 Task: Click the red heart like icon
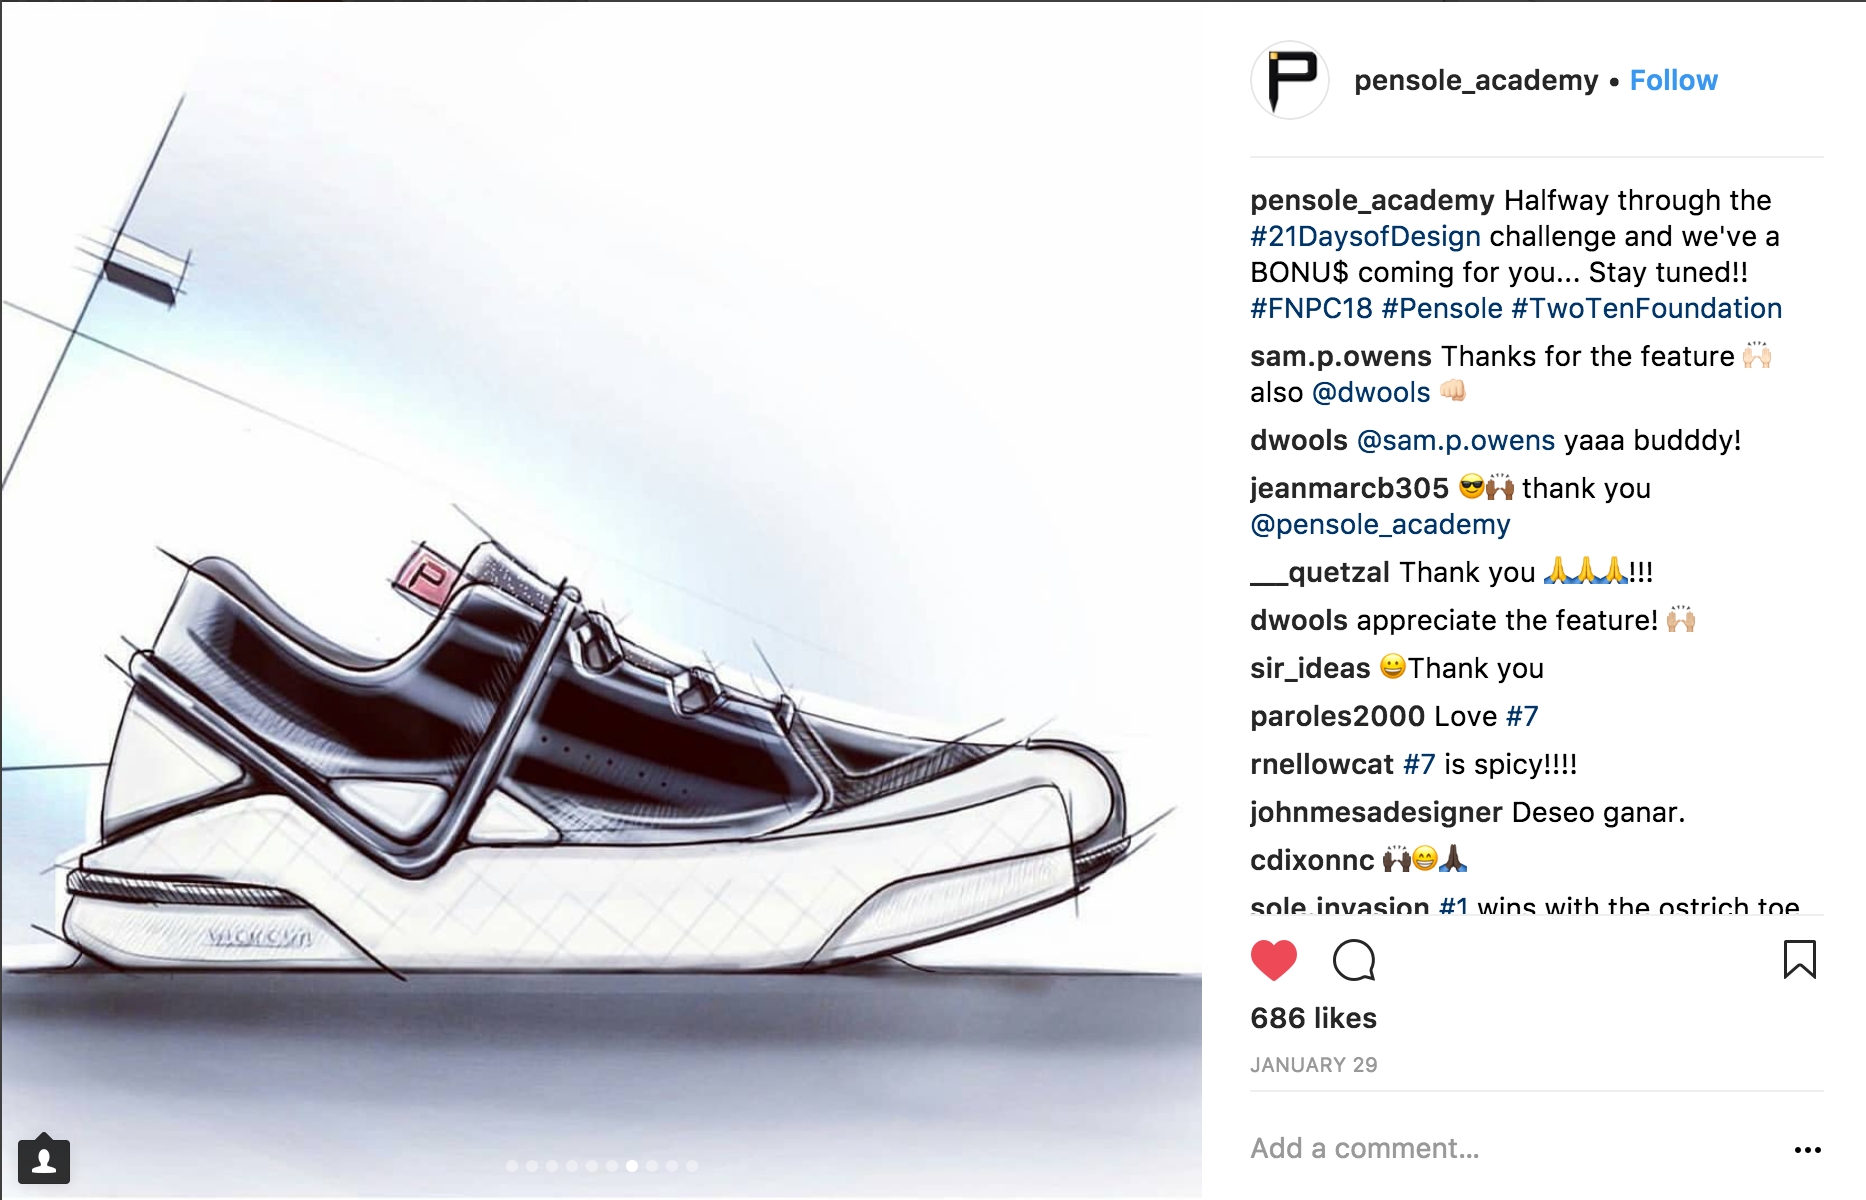(1273, 960)
